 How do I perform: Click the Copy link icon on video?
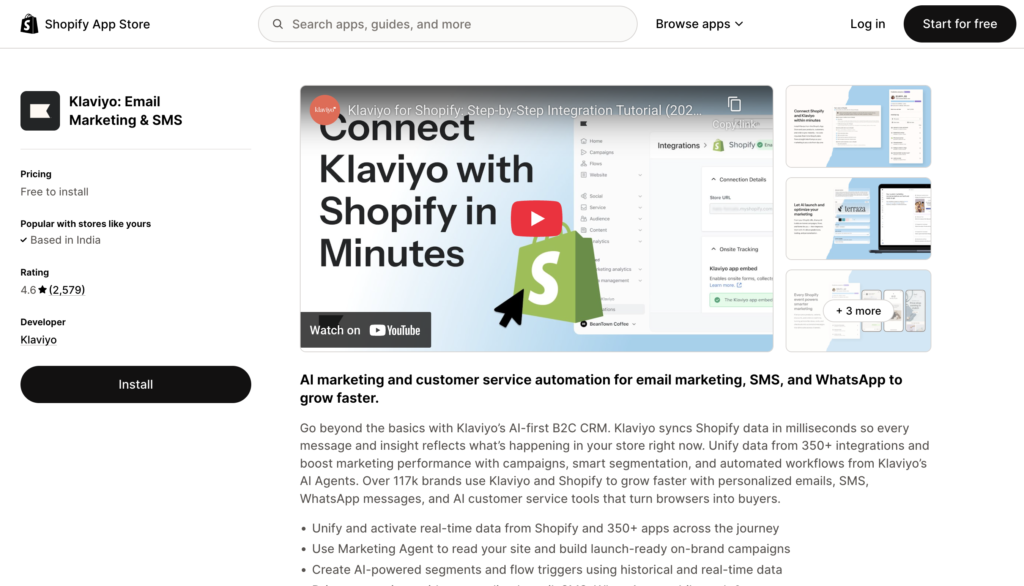click(734, 105)
